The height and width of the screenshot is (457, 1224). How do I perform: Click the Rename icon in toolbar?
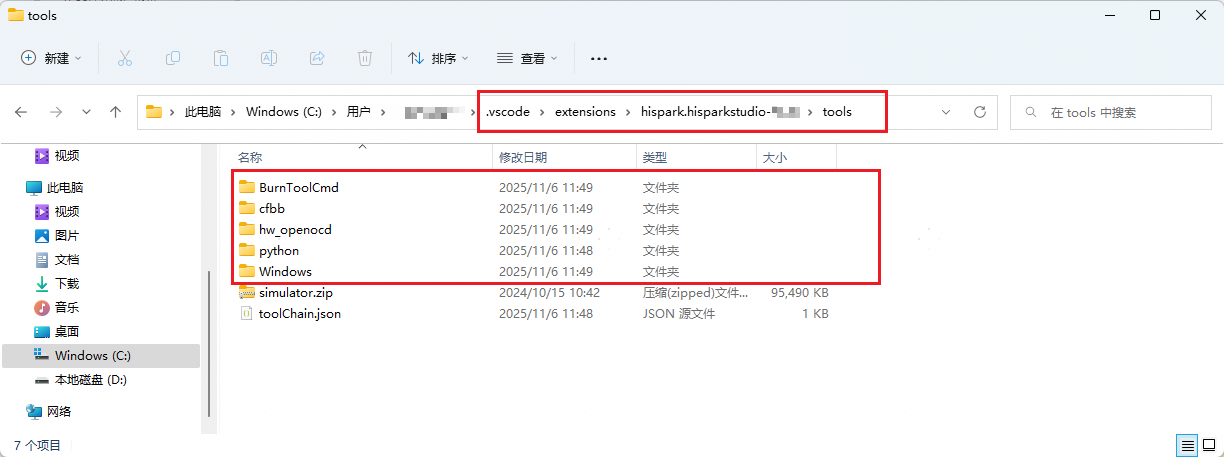[x=269, y=58]
